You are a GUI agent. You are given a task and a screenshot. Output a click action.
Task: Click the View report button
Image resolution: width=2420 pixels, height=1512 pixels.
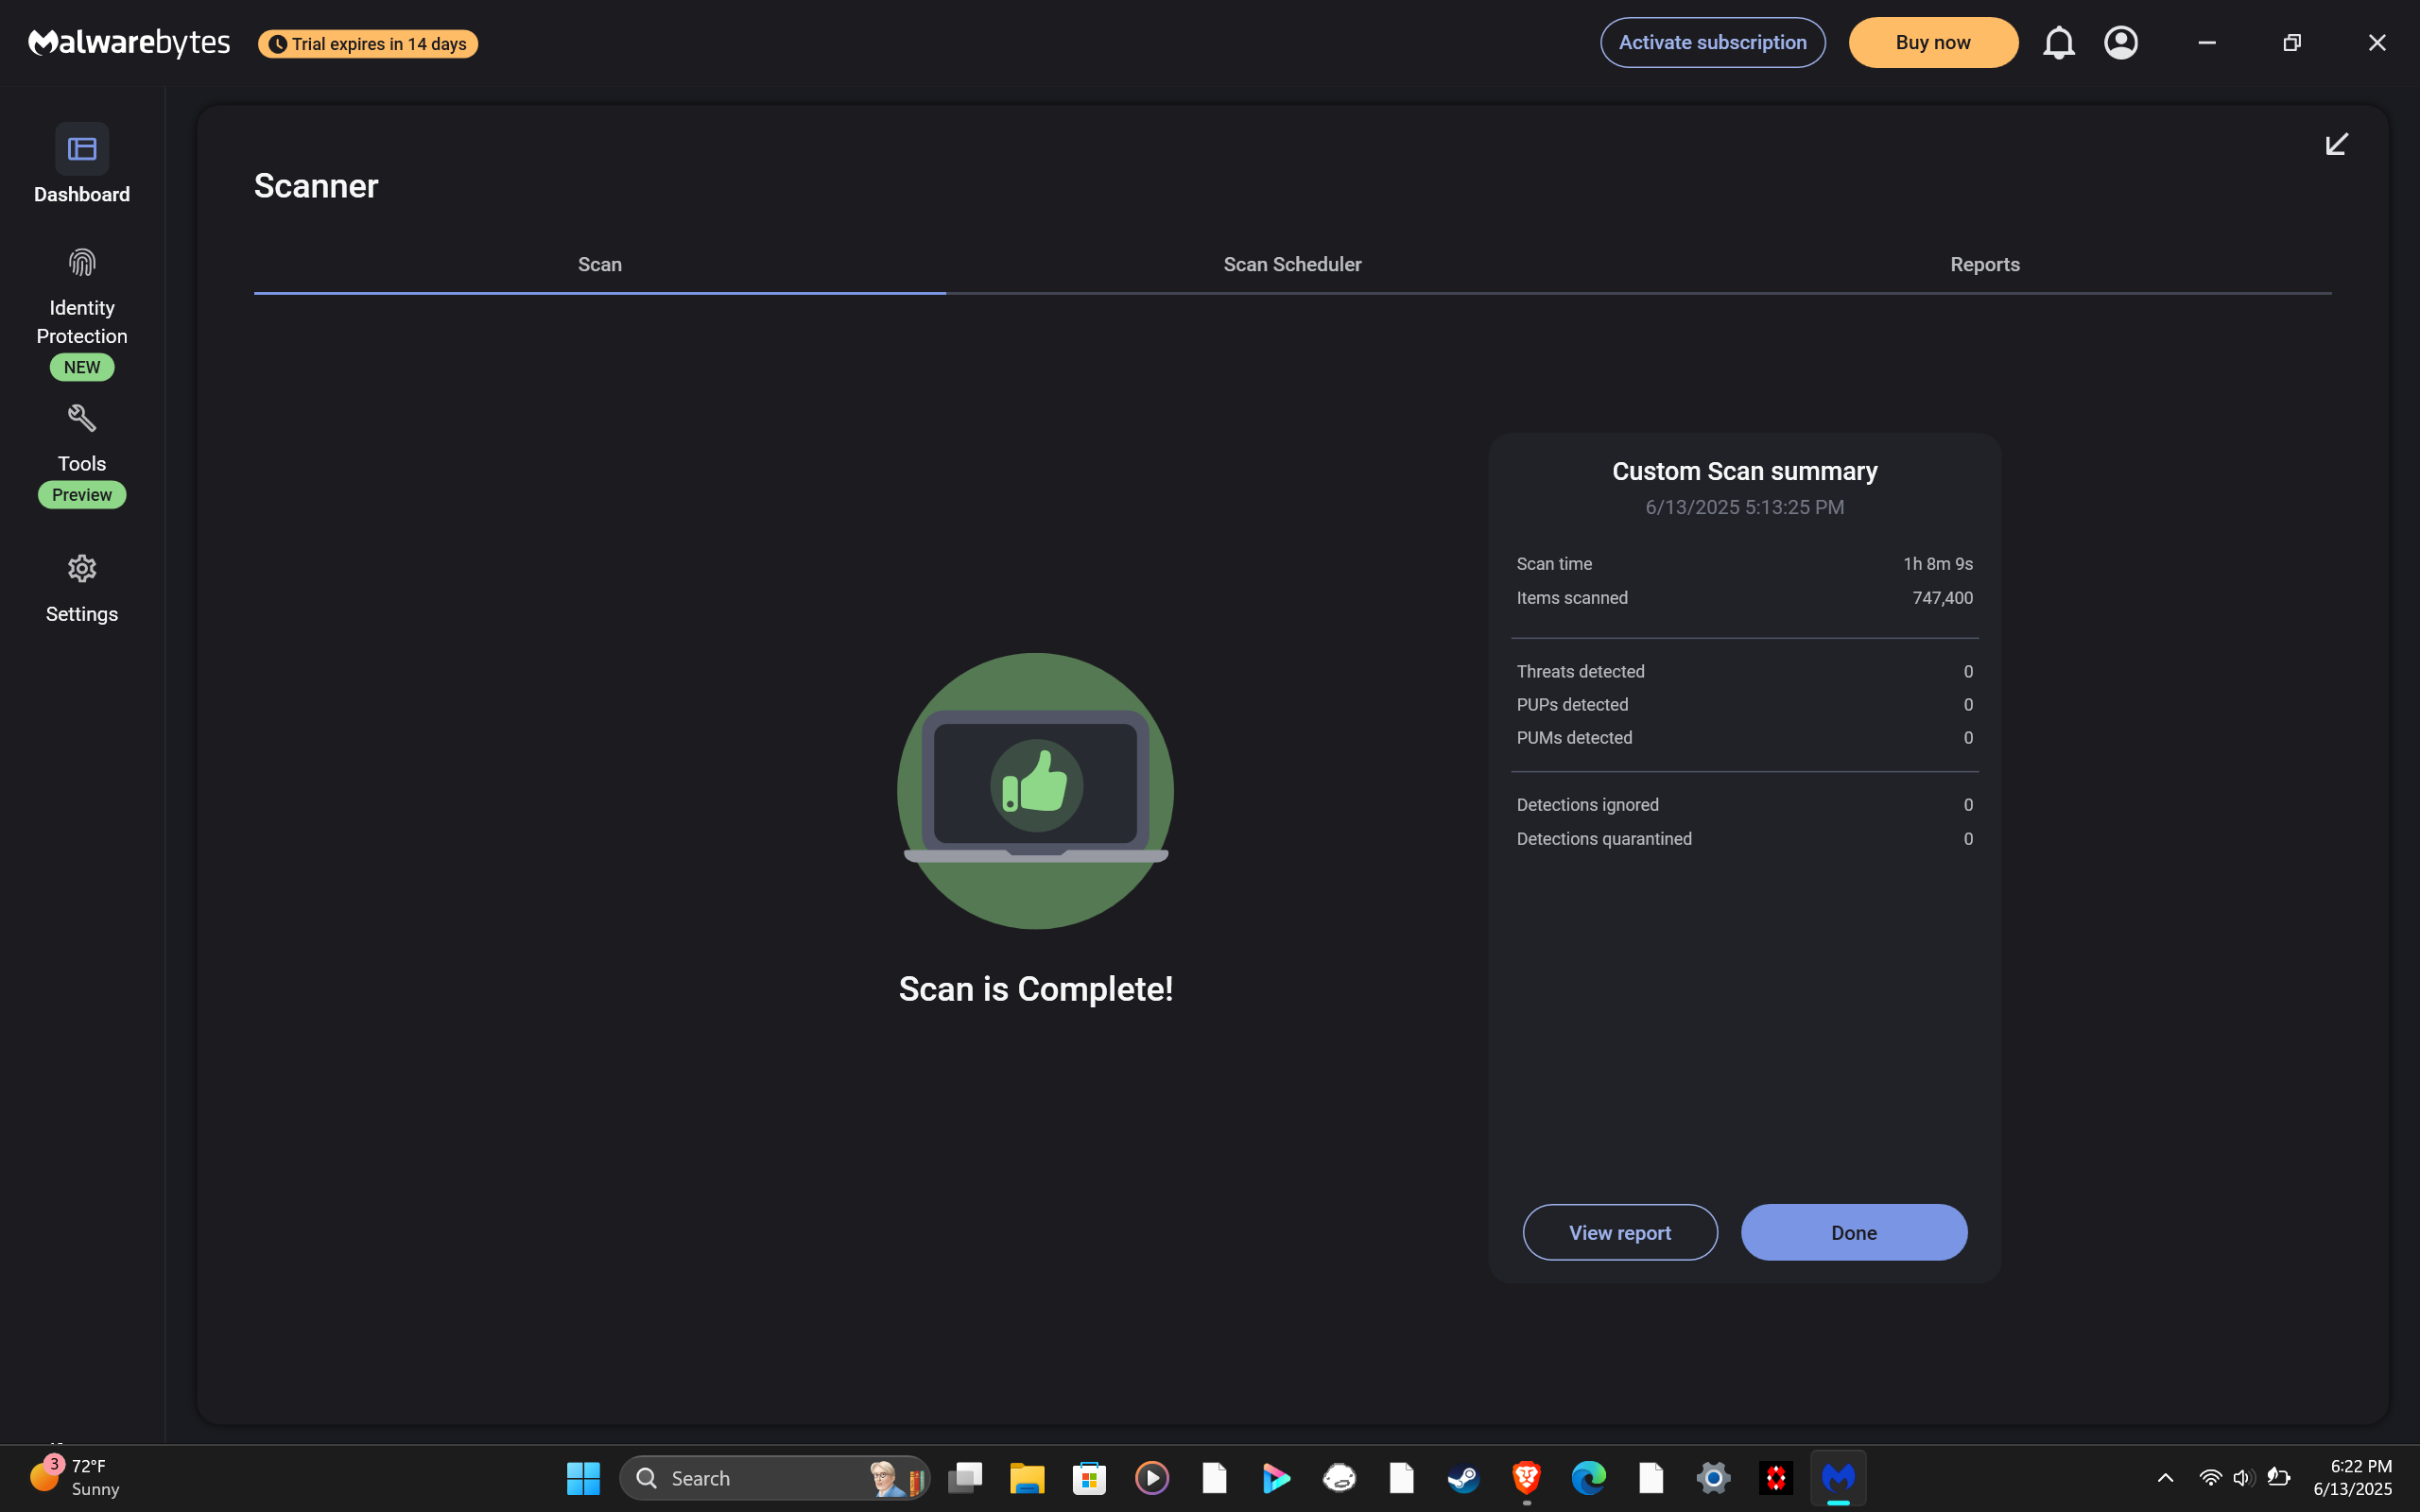(1619, 1232)
